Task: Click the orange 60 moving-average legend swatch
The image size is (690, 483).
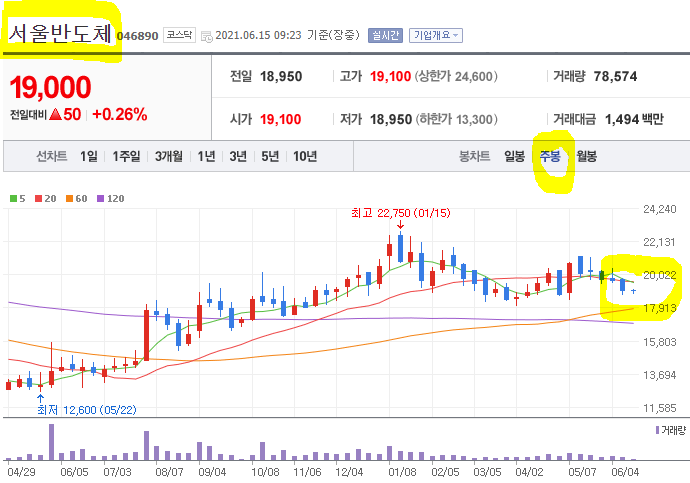Action: (x=70, y=199)
